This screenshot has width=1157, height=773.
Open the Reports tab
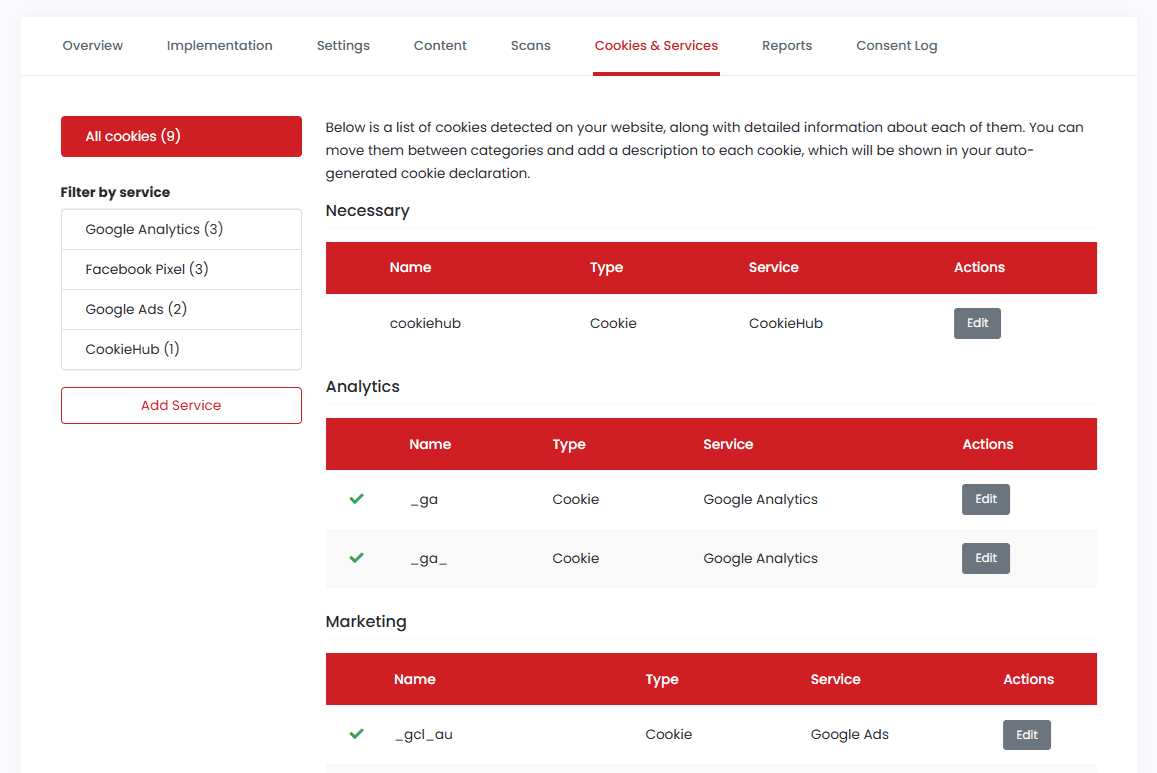coord(787,46)
